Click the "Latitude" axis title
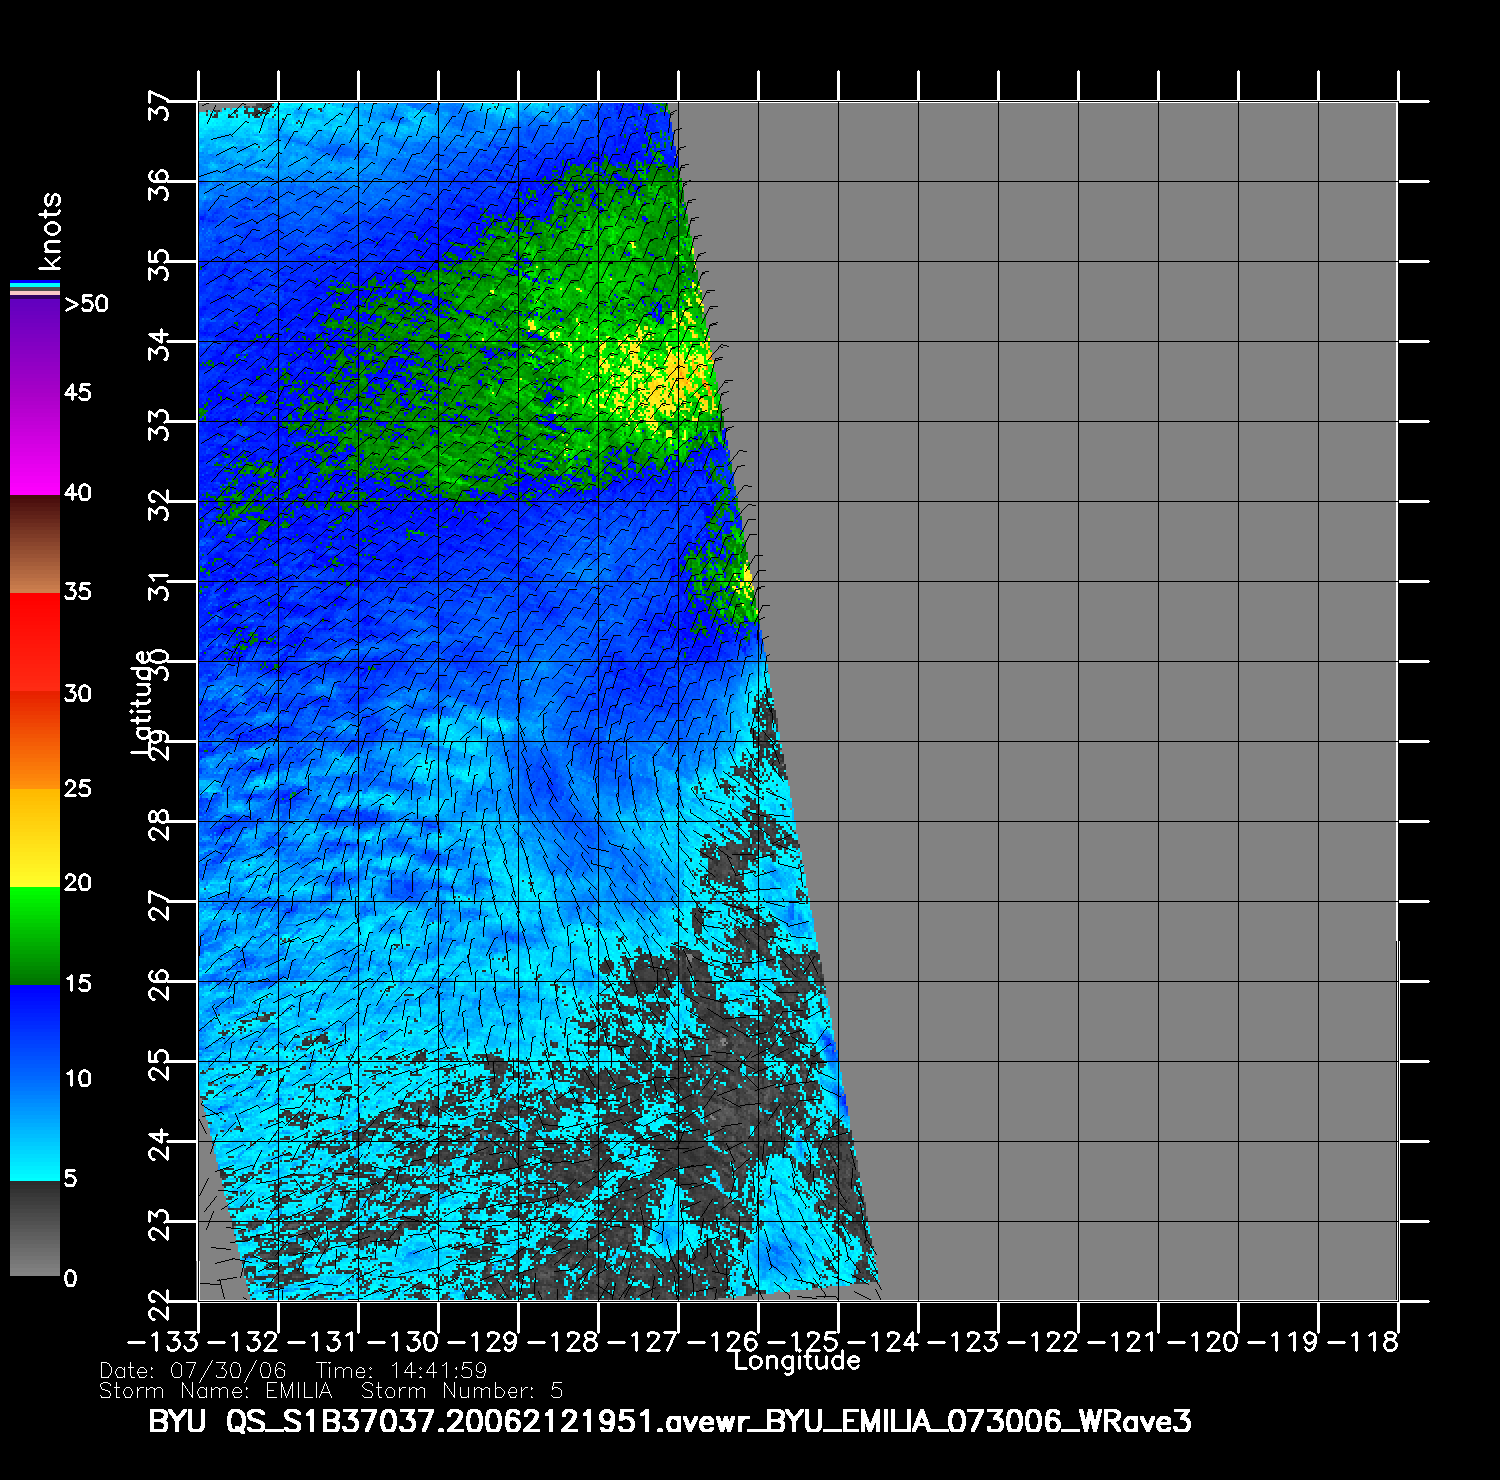The width and height of the screenshot is (1500, 1480). 144,702
